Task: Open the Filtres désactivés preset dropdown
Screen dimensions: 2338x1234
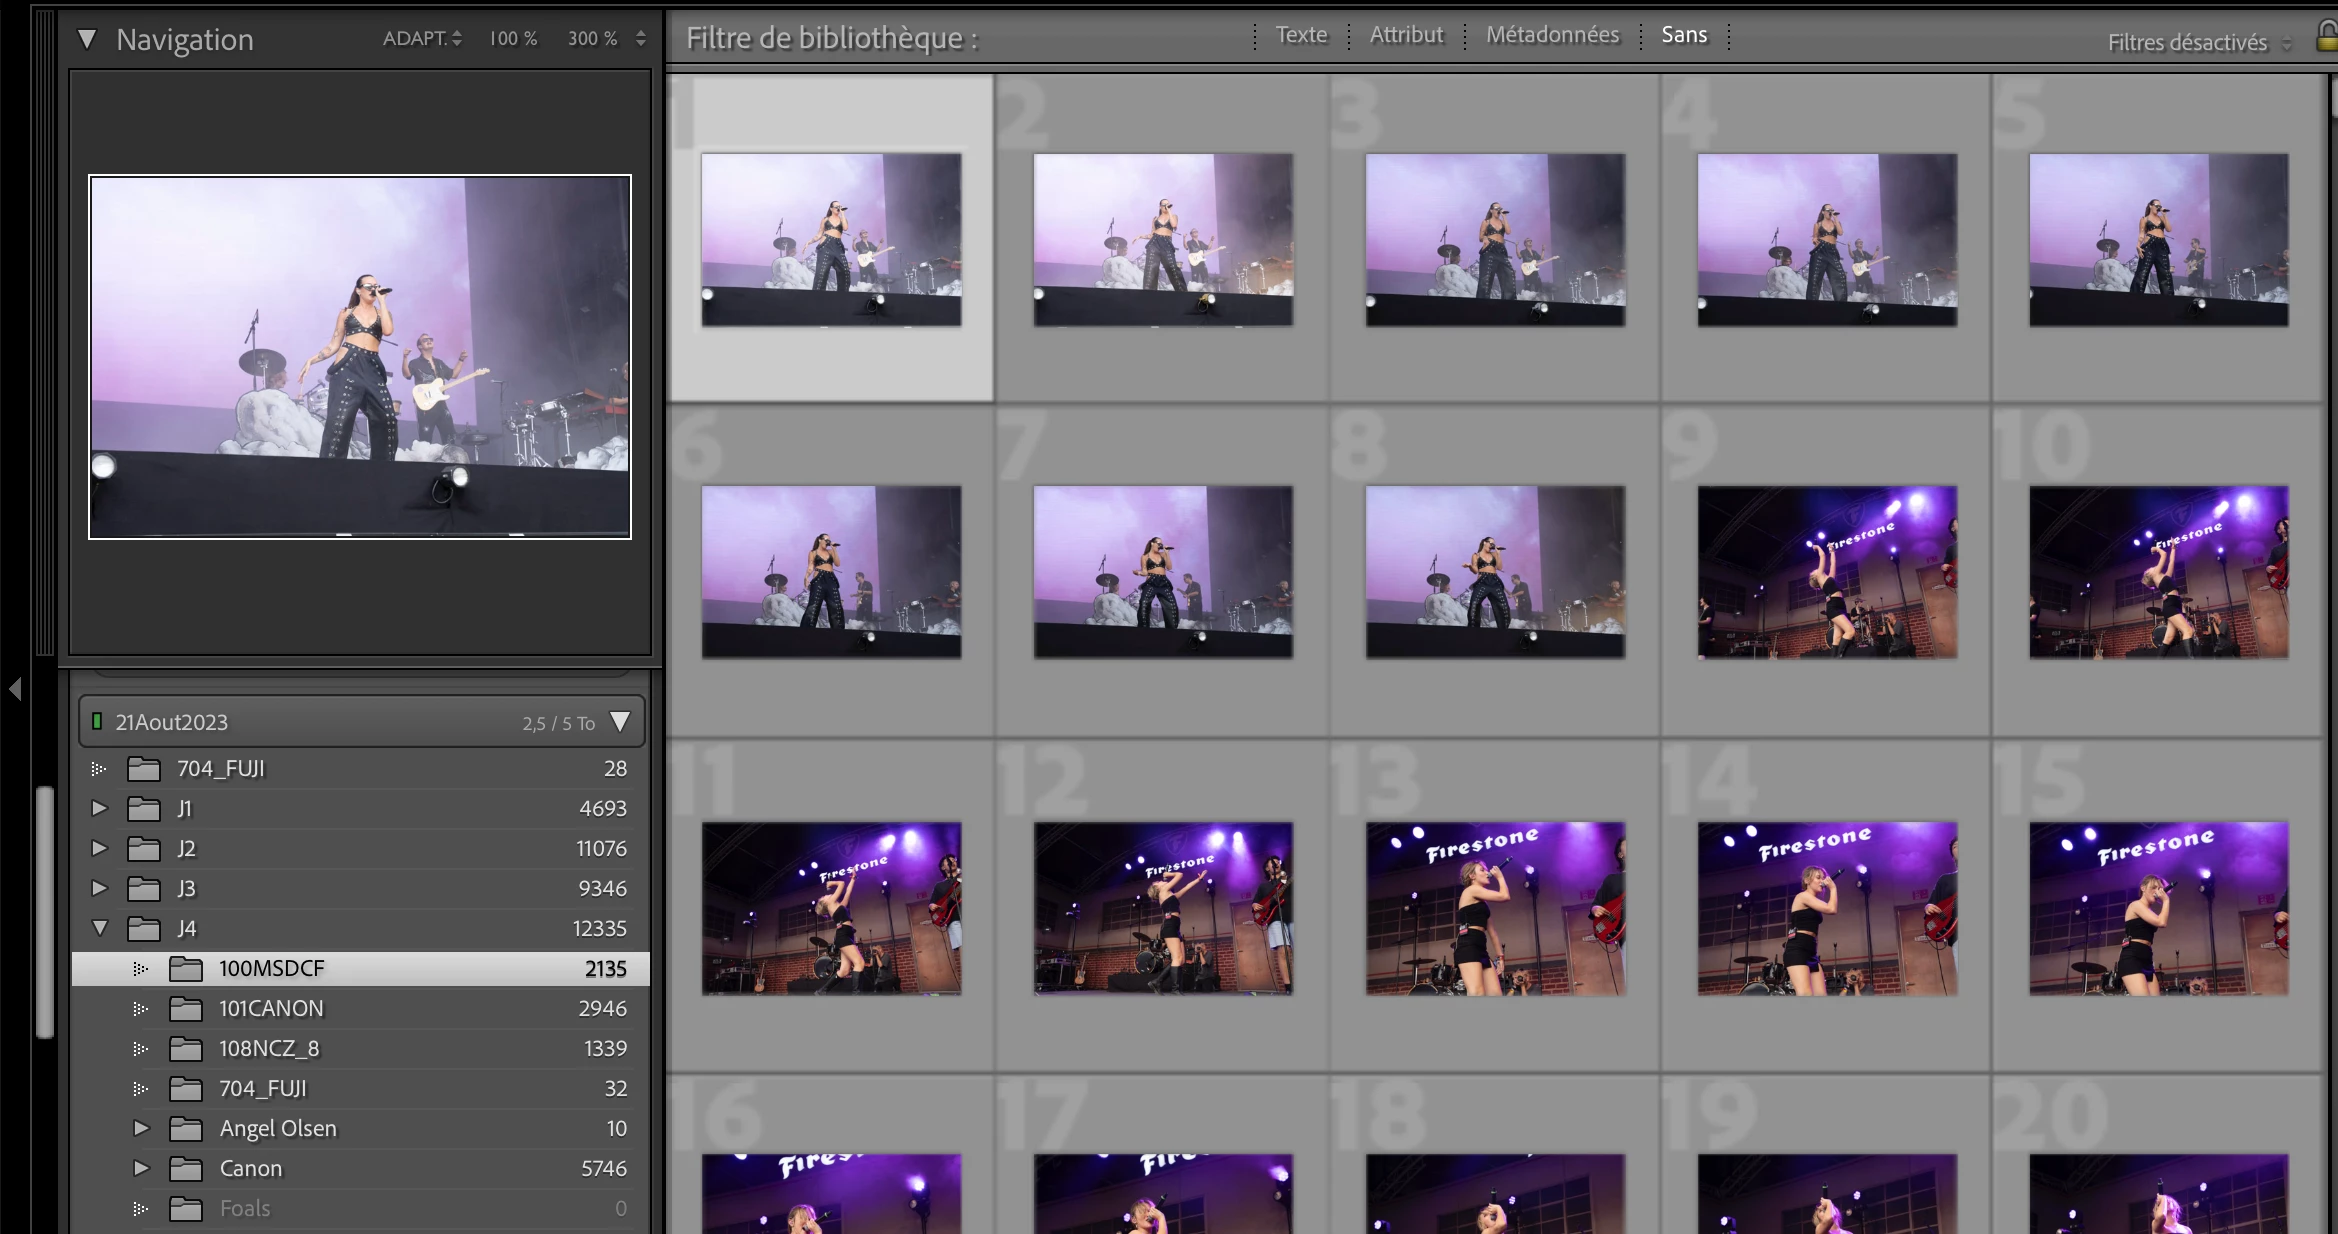Action: pyautogui.click(x=2197, y=43)
